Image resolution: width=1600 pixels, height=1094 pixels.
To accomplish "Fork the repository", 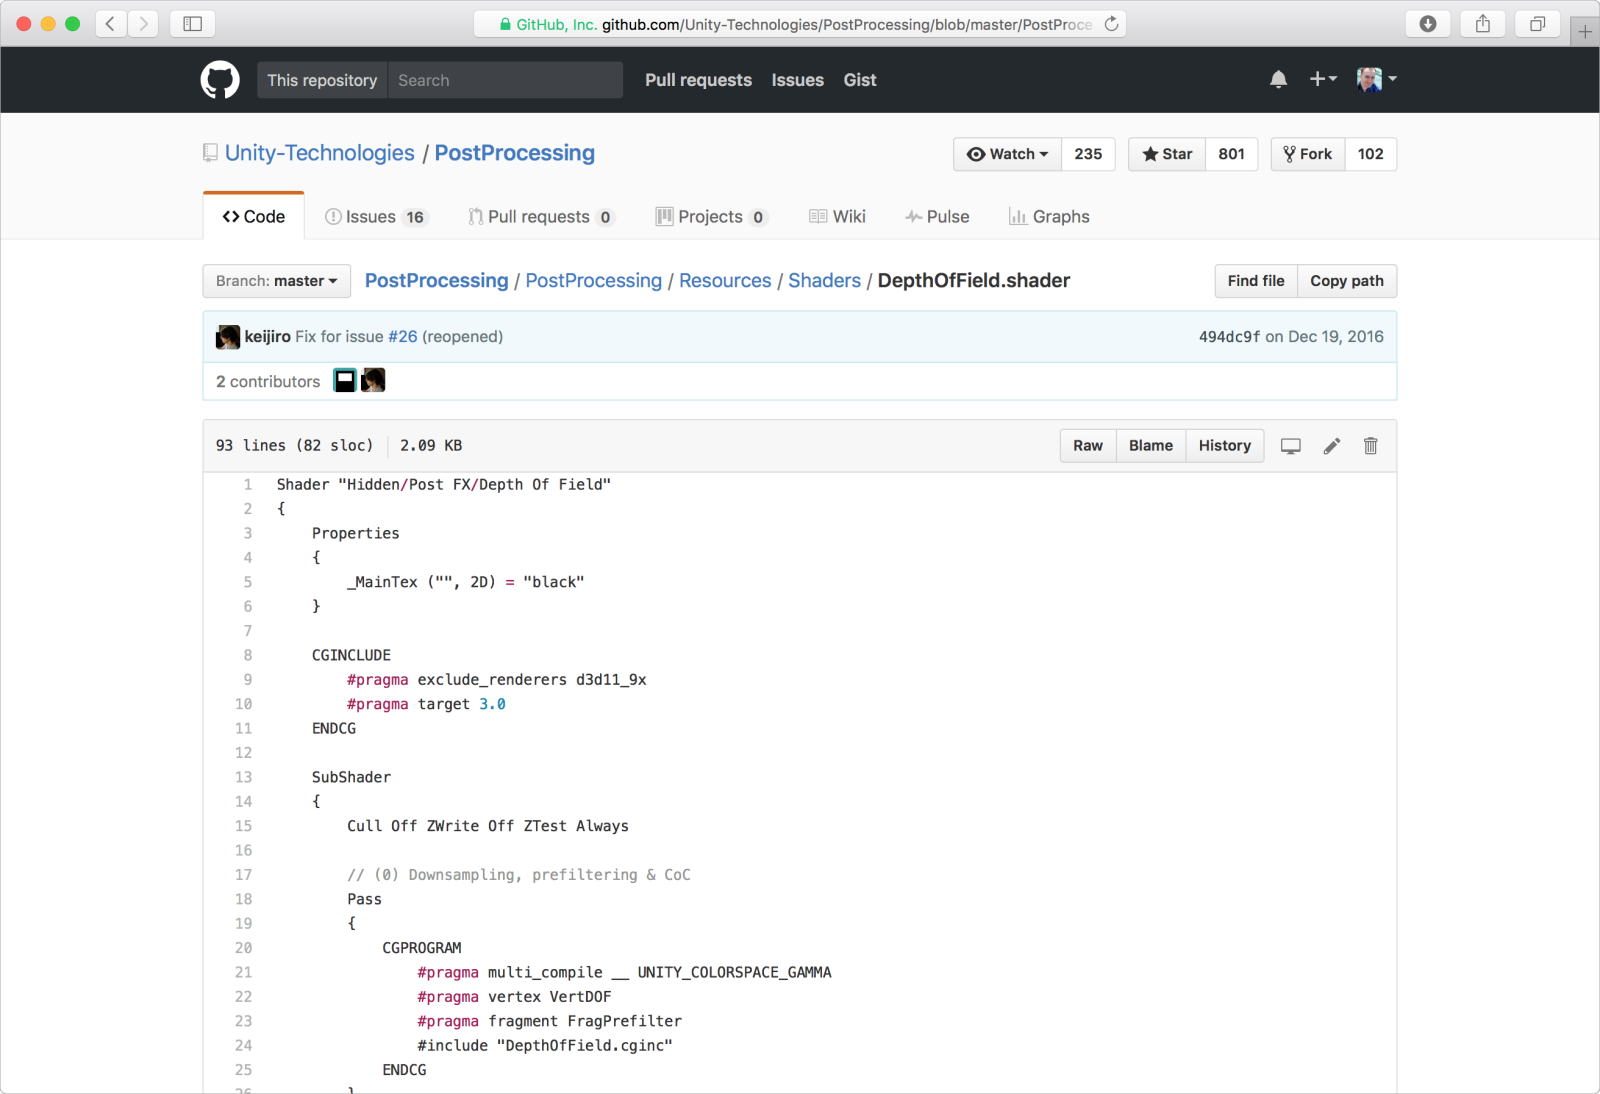I will pyautogui.click(x=1308, y=154).
